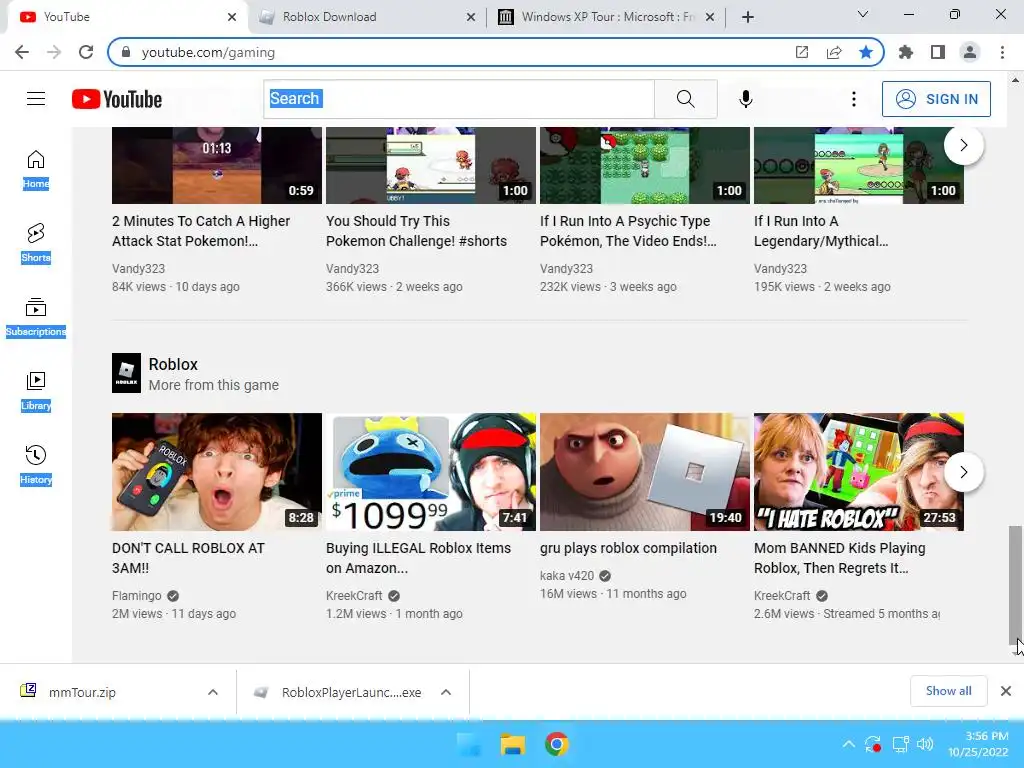Click the Roblox game channel icon
Image resolution: width=1024 pixels, height=768 pixels.
pyautogui.click(x=126, y=373)
